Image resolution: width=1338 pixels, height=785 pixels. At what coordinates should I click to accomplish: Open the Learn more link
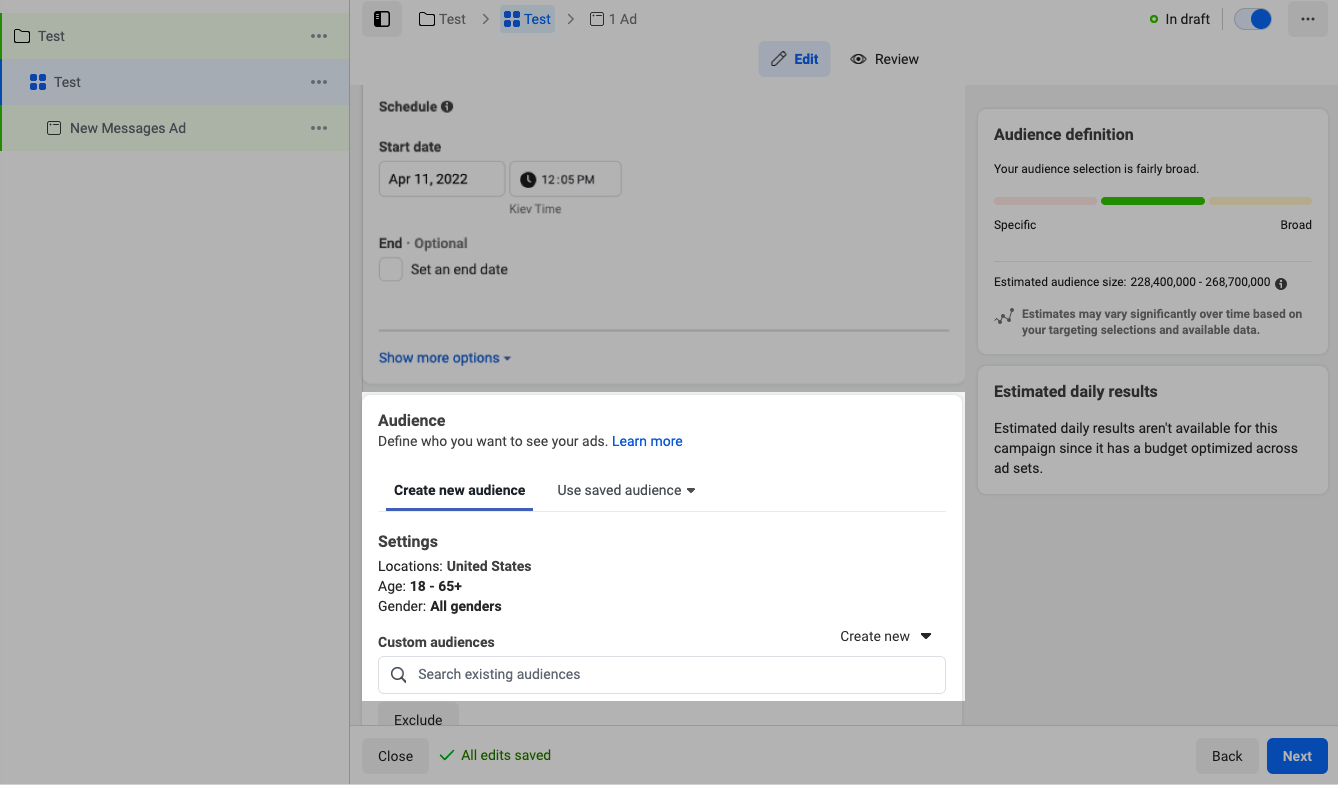pyautogui.click(x=647, y=441)
